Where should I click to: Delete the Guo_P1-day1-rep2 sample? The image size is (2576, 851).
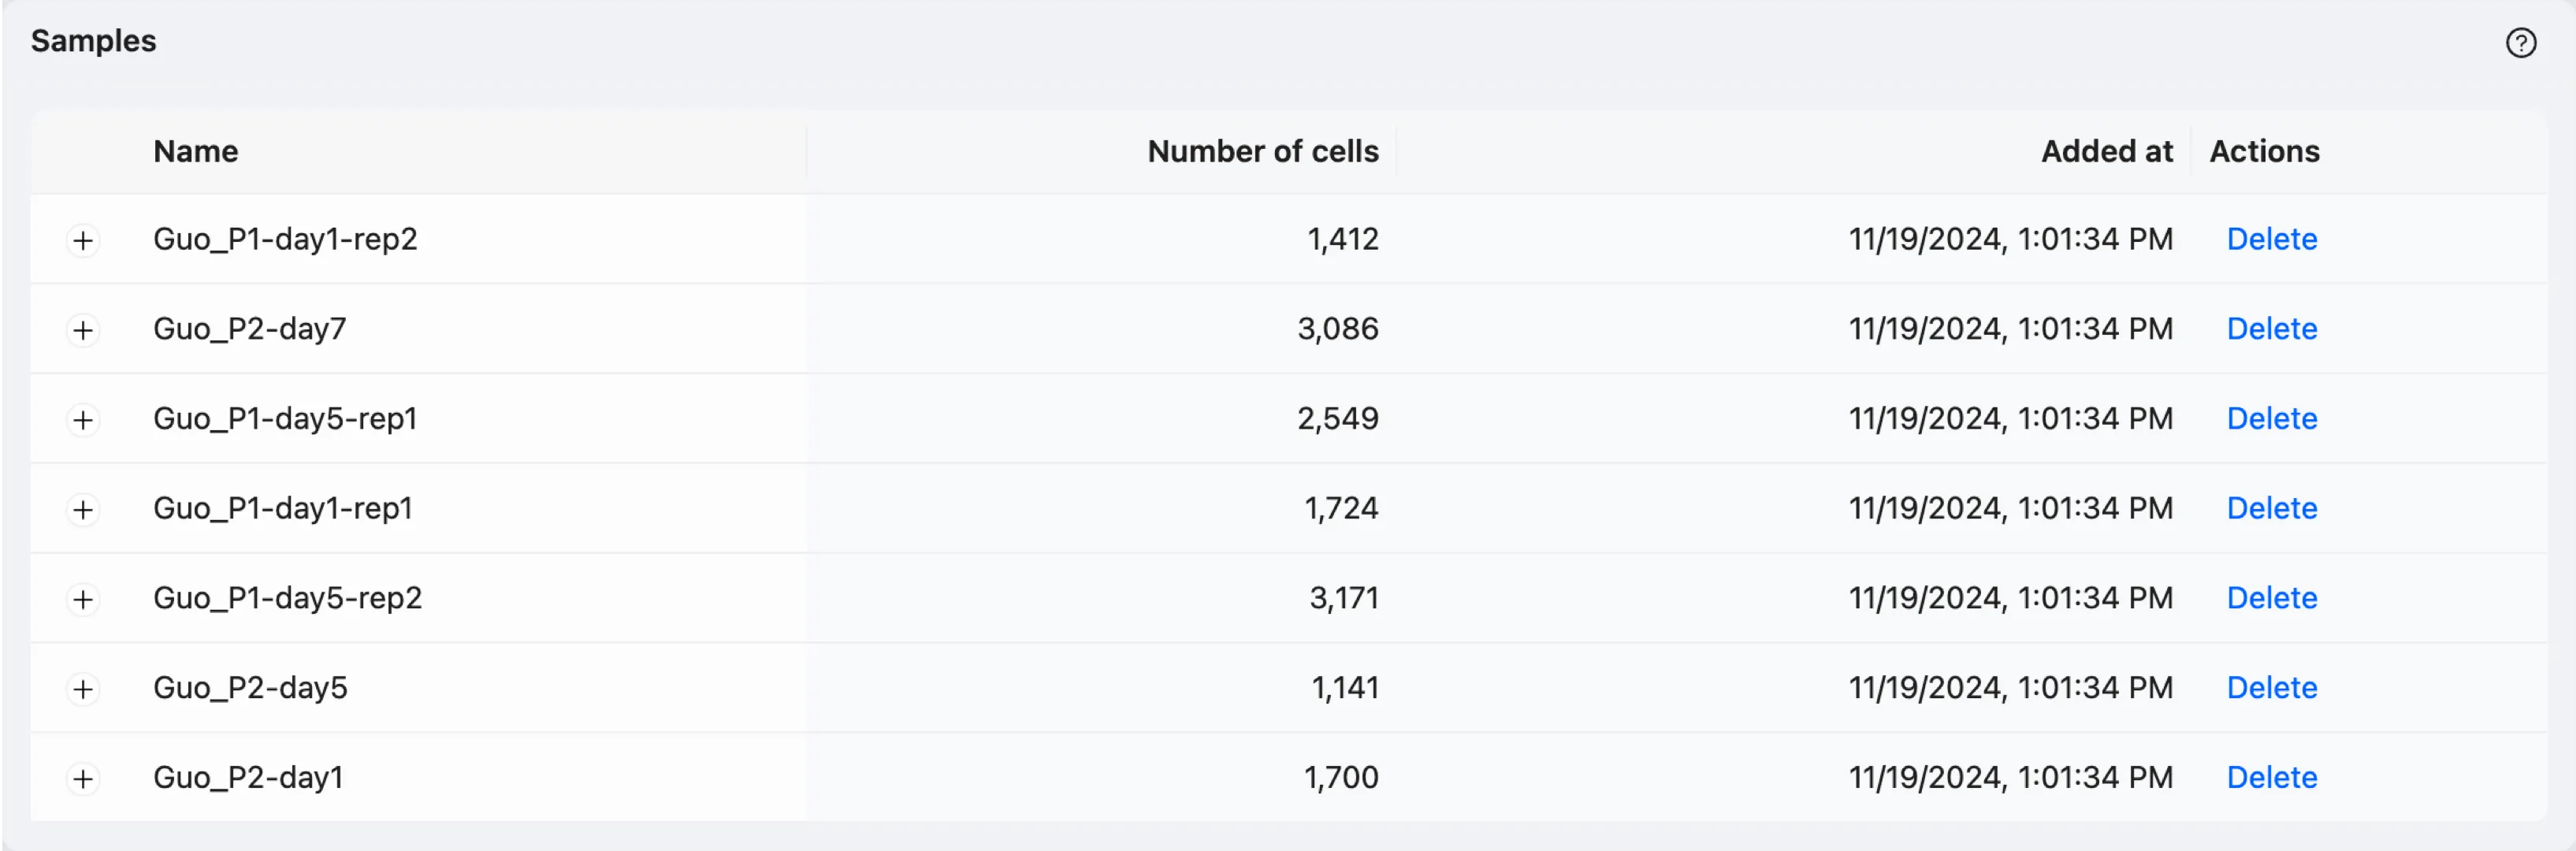click(x=2271, y=239)
